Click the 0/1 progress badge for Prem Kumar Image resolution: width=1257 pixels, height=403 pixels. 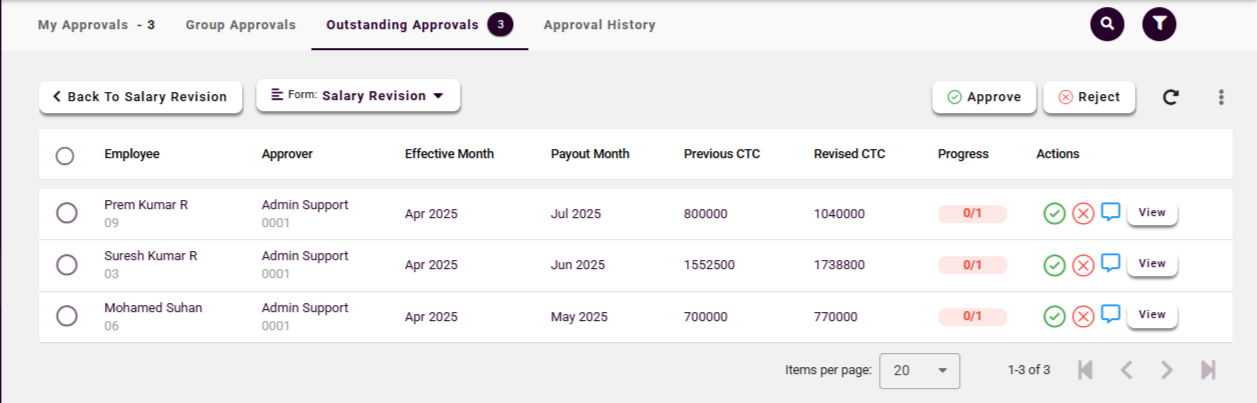tap(972, 213)
